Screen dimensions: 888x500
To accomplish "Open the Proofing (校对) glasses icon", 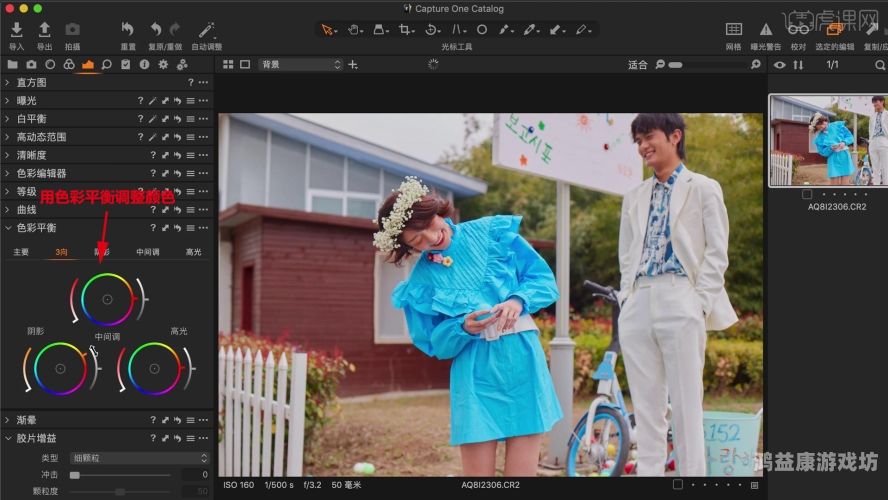I will tap(797, 30).
